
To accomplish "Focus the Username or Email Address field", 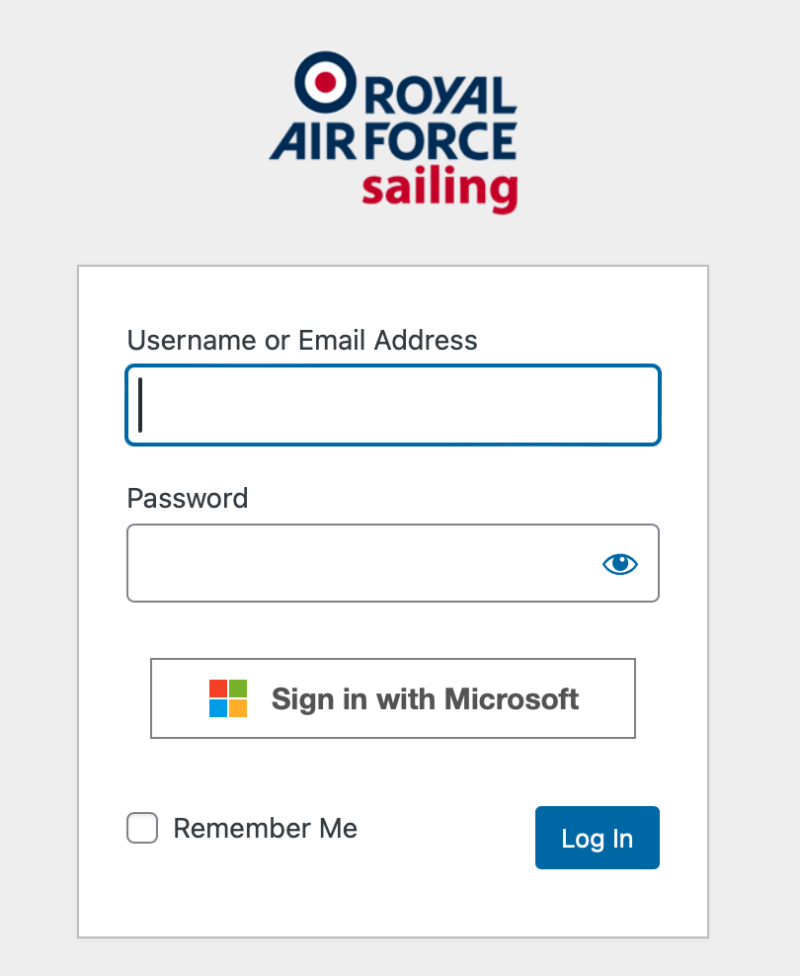I will pyautogui.click(x=393, y=404).
